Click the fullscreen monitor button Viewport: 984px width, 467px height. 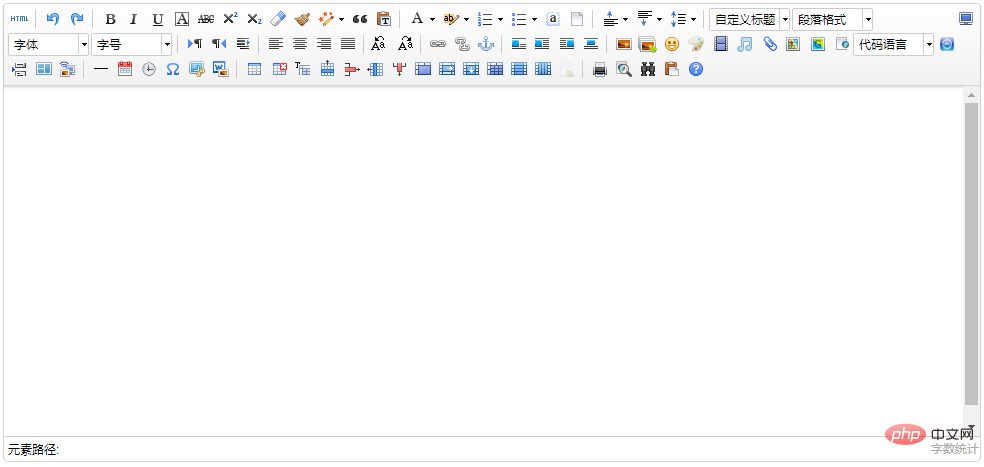[965, 19]
